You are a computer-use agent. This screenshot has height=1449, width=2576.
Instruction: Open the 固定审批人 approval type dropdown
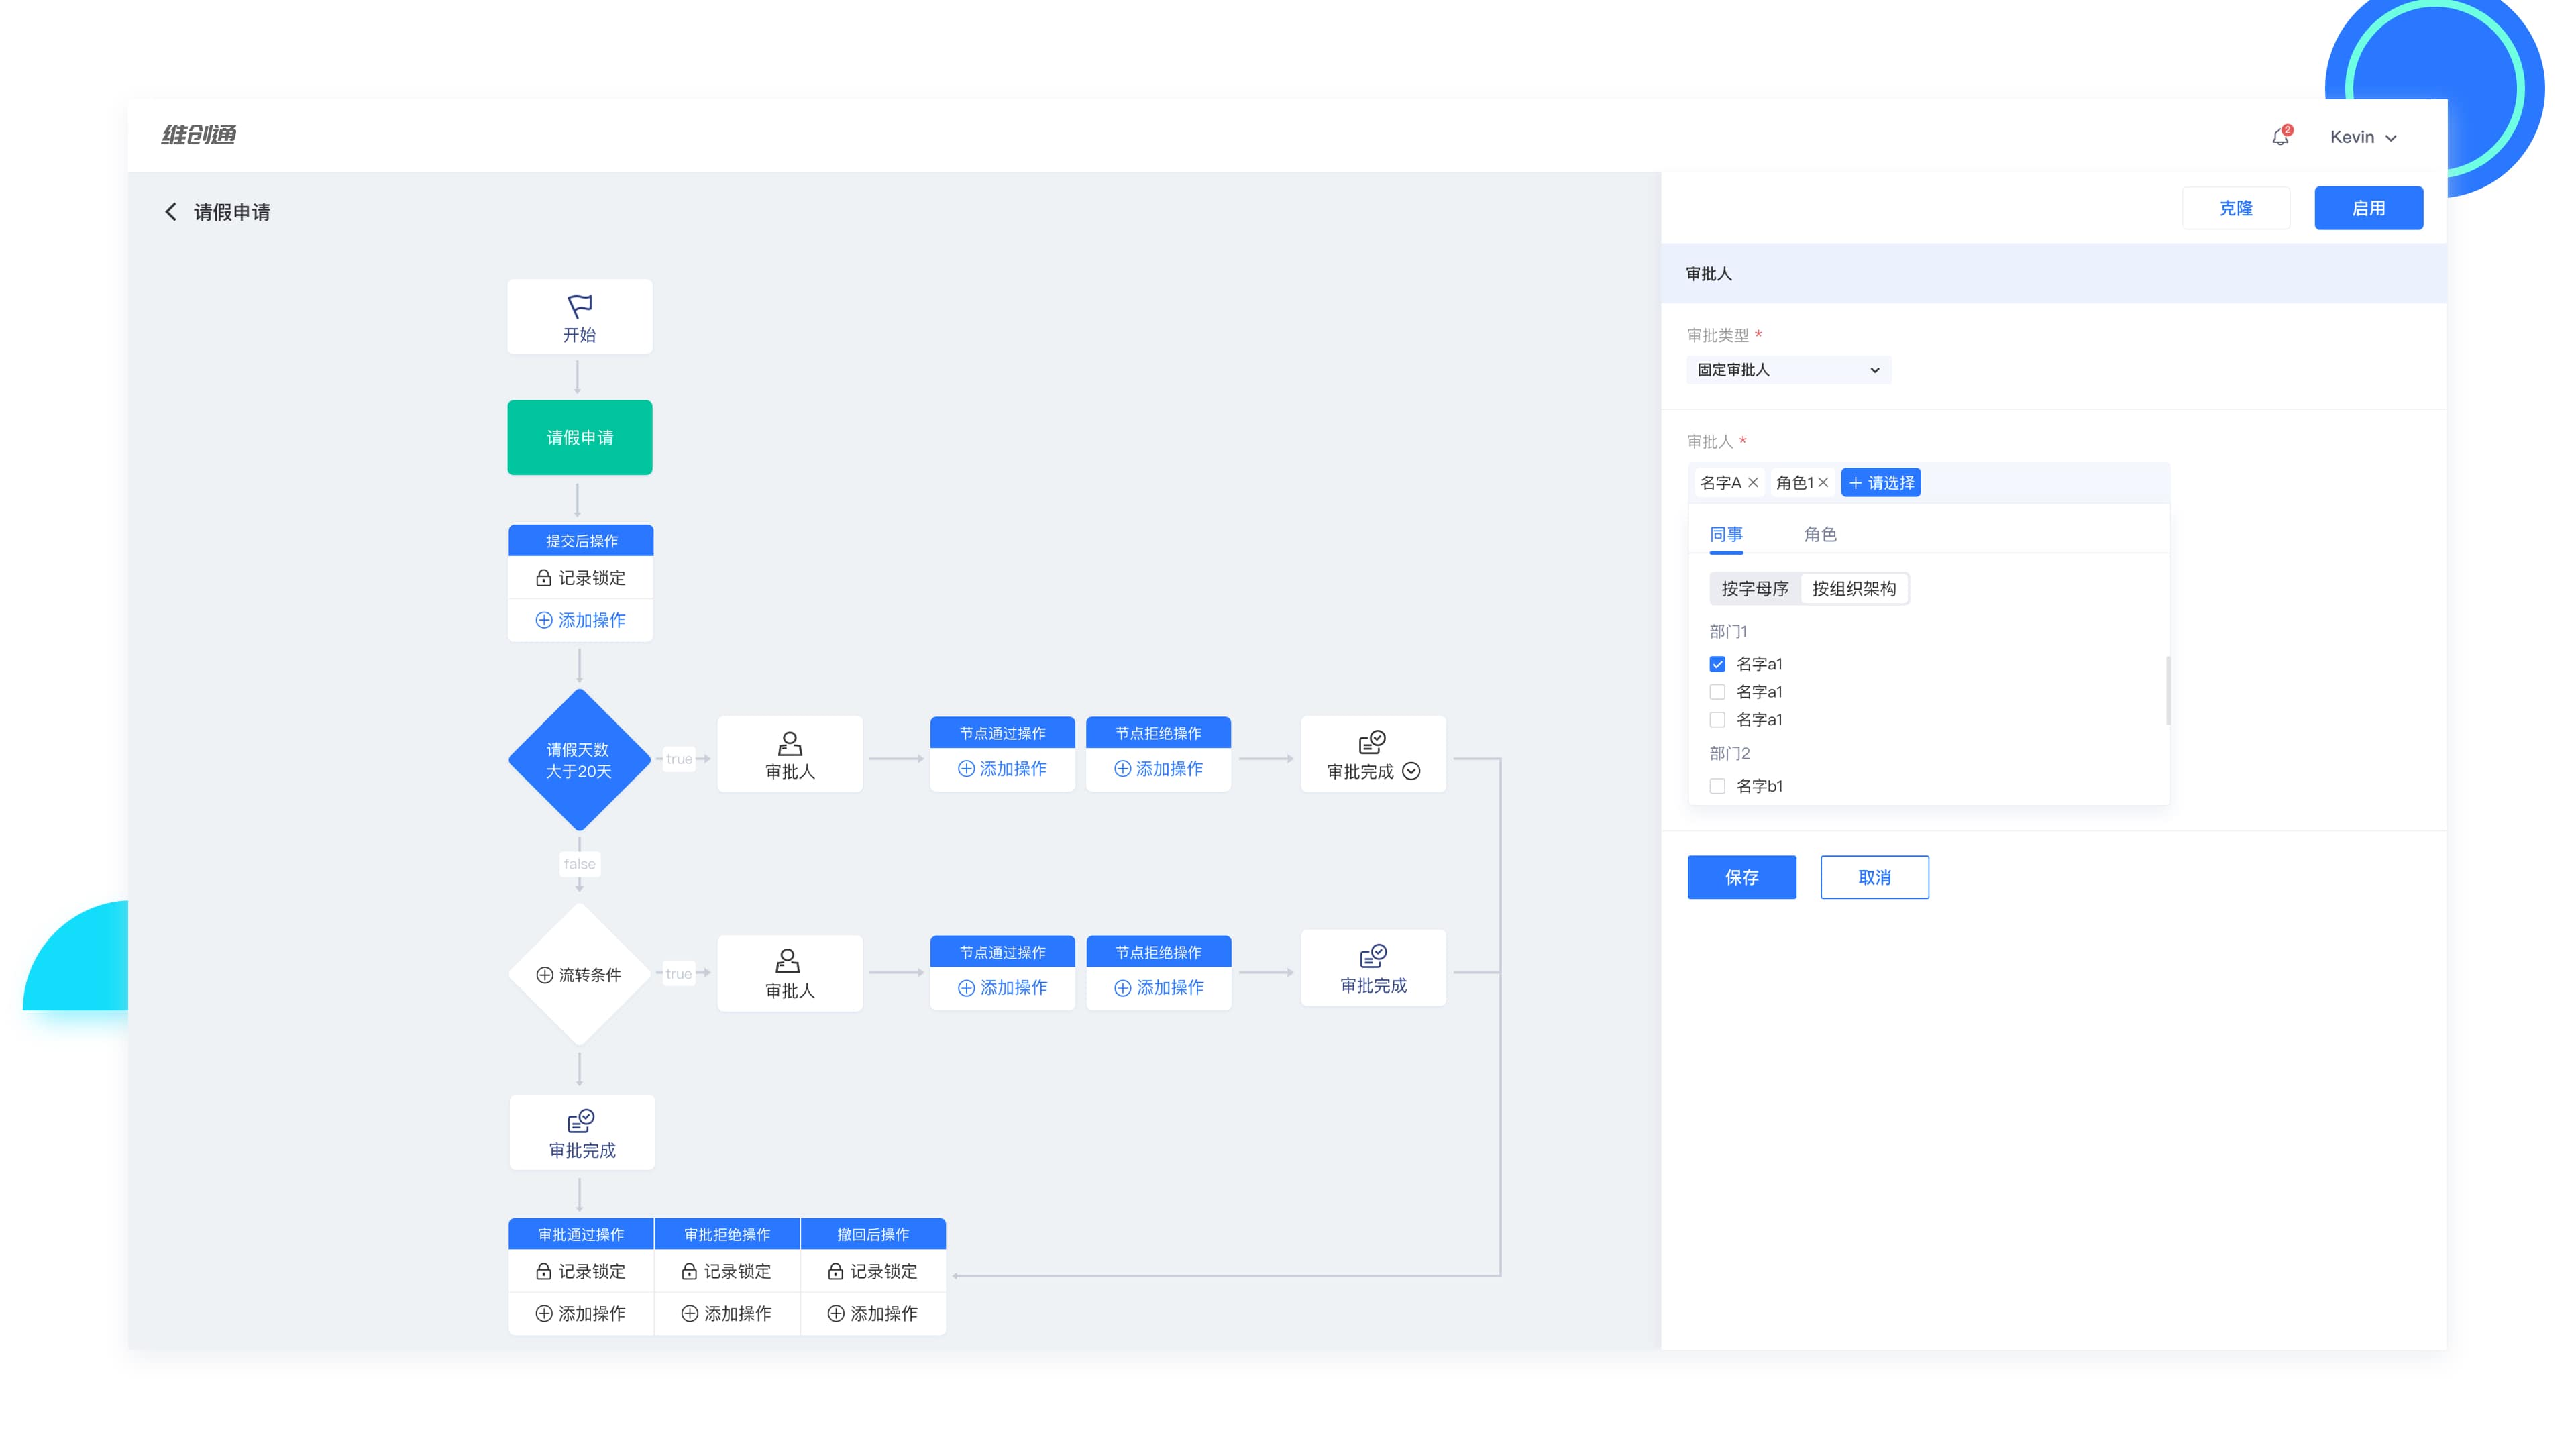pos(1789,370)
